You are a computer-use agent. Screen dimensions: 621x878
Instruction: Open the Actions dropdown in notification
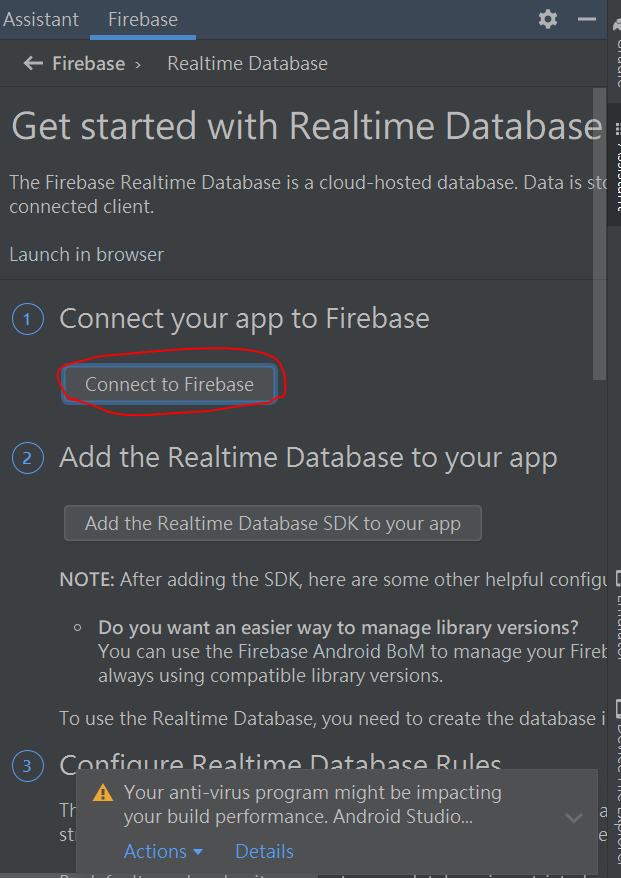163,852
